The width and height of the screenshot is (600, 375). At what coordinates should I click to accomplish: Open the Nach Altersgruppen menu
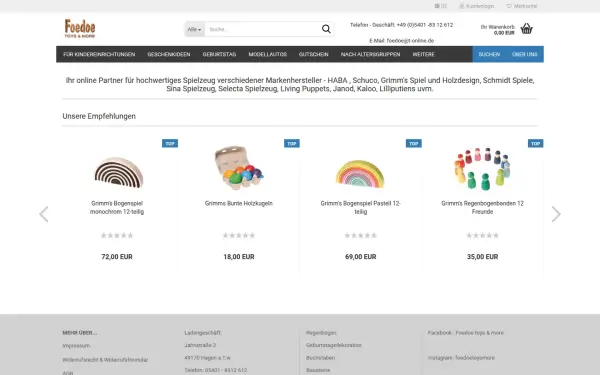pyautogui.click(x=370, y=54)
